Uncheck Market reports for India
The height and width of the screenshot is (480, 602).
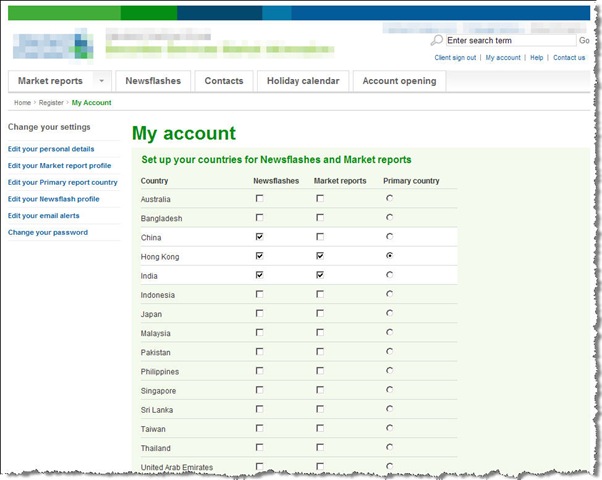[x=320, y=275]
